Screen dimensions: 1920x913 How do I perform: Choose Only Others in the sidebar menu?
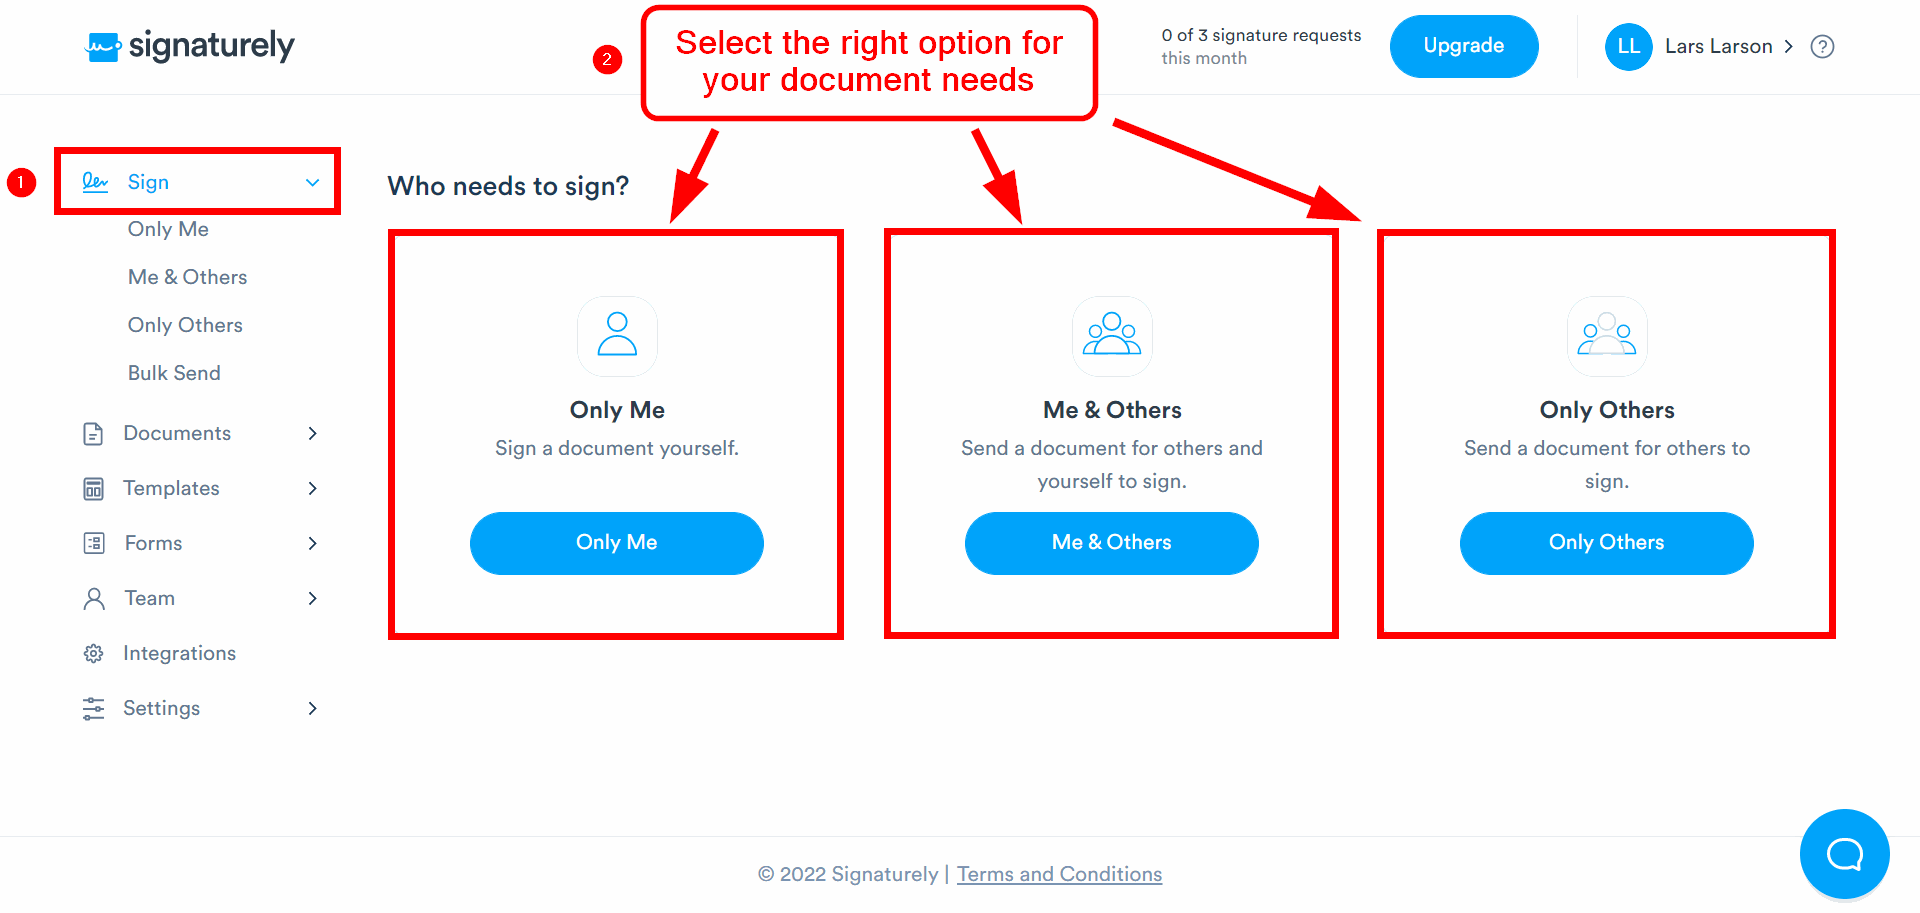[185, 324]
